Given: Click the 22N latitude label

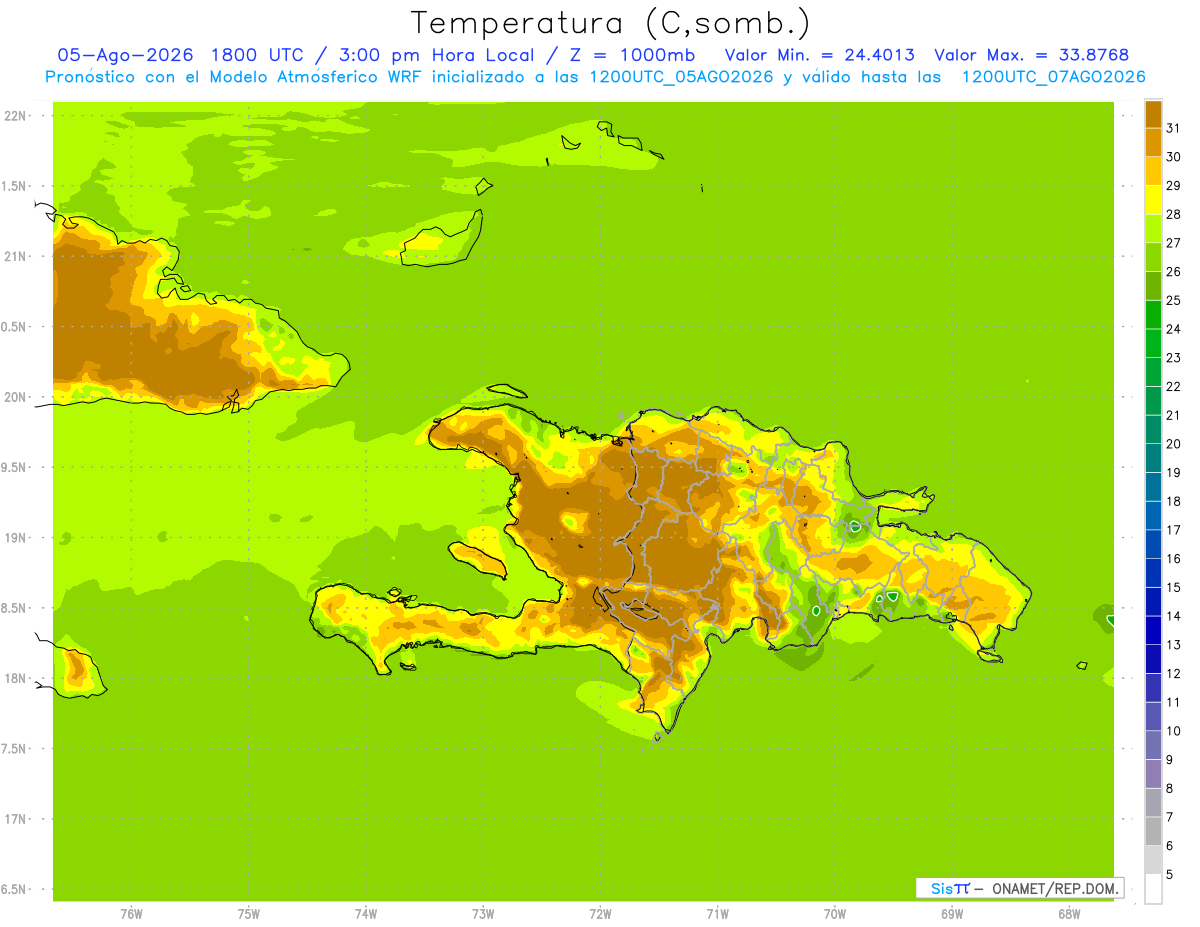Looking at the screenshot, I should [x=15, y=116].
